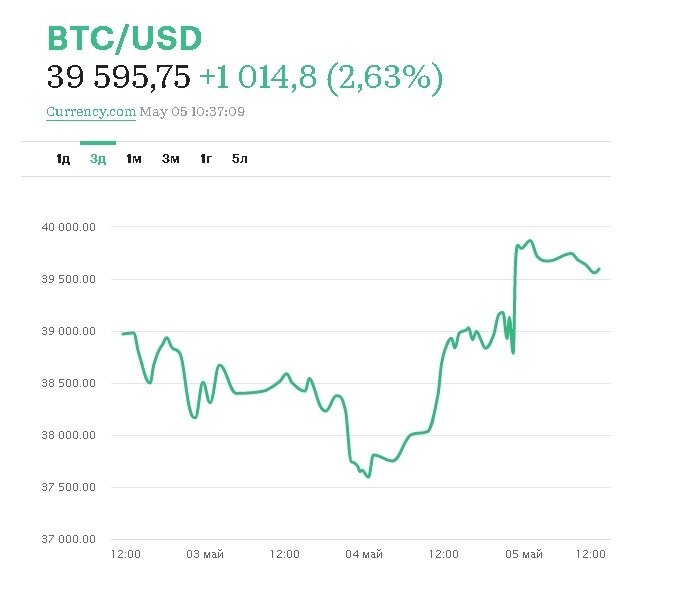Click the +1 014,8 (2,63%) change value
Viewport: 694px width, 596px height.
coord(321,77)
